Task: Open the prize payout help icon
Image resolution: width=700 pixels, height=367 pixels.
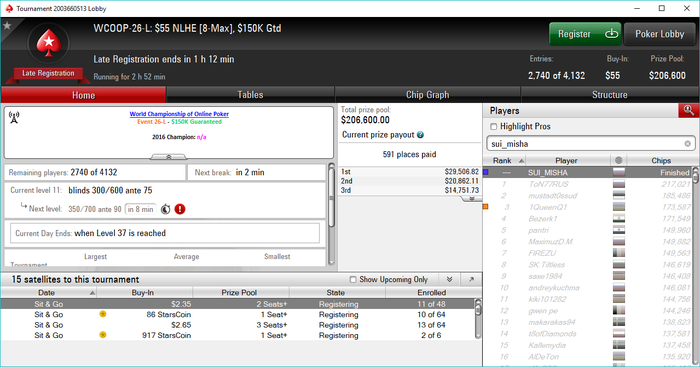Action: pyautogui.click(x=420, y=135)
